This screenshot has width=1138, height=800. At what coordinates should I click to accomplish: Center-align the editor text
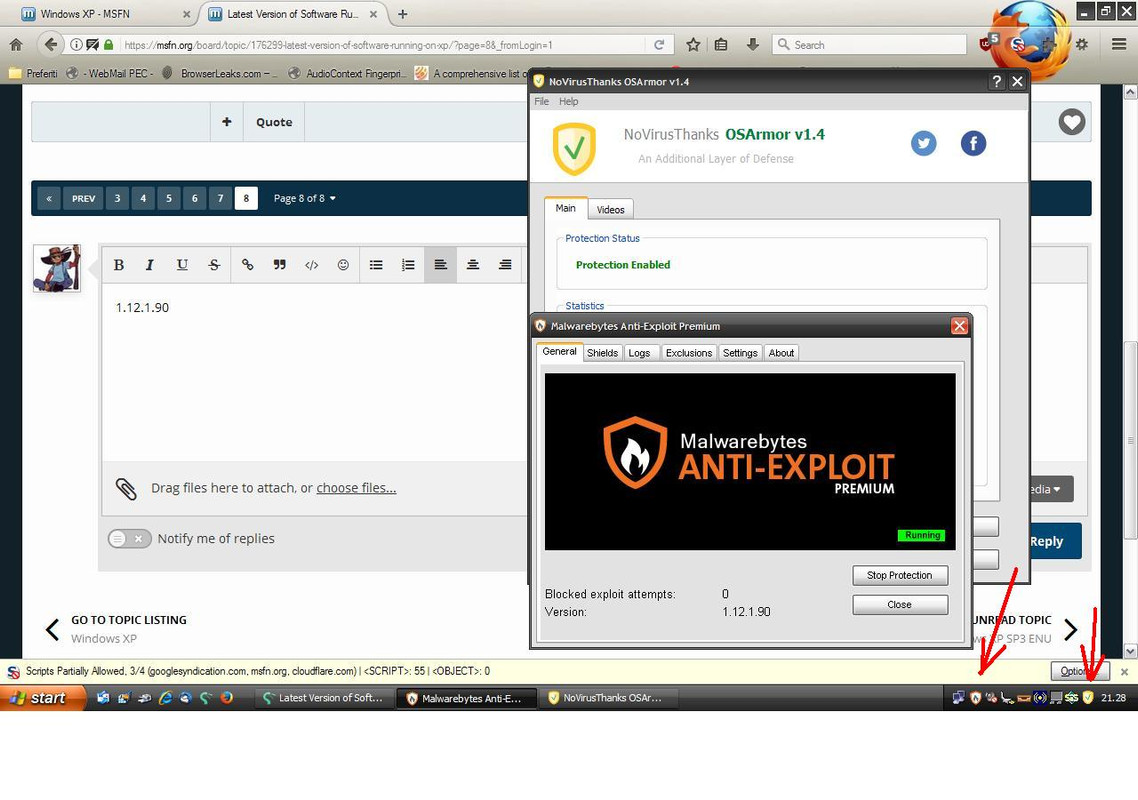tap(472, 265)
